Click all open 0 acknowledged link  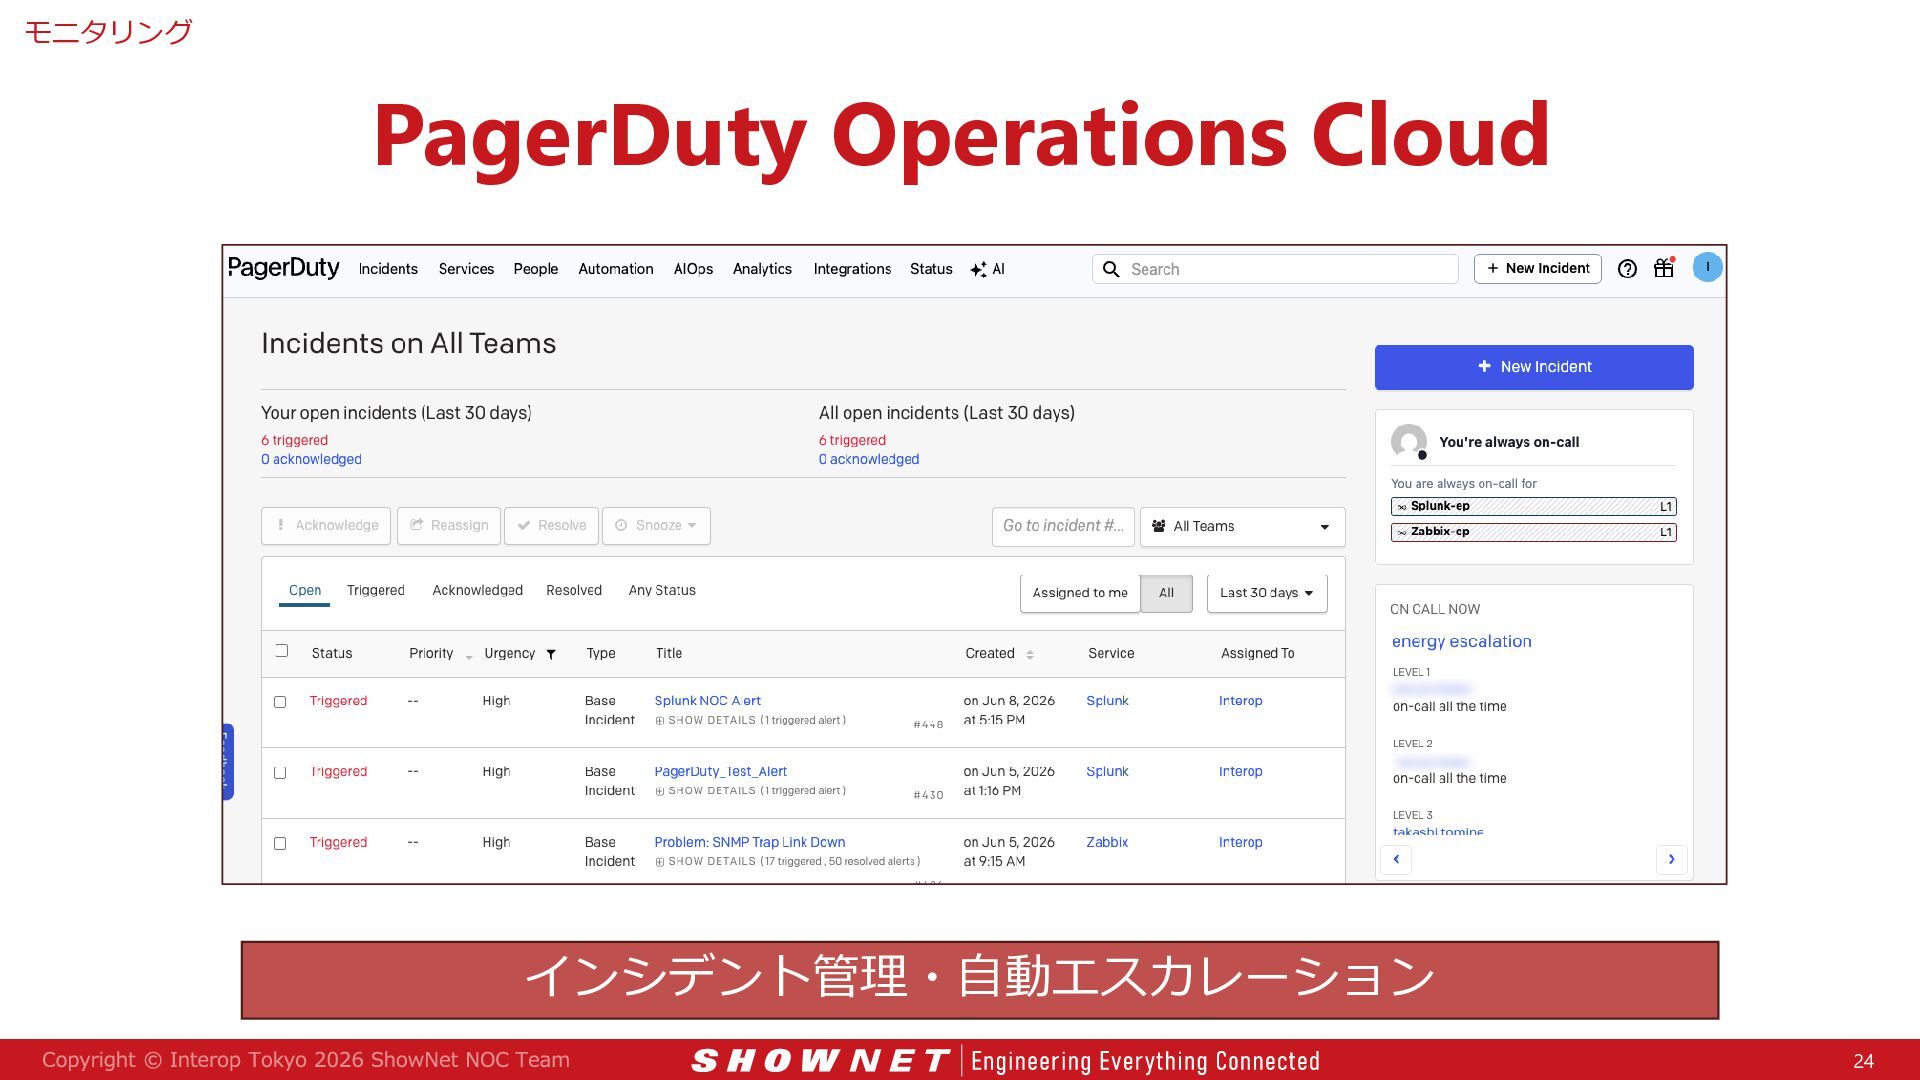(869, 460)
